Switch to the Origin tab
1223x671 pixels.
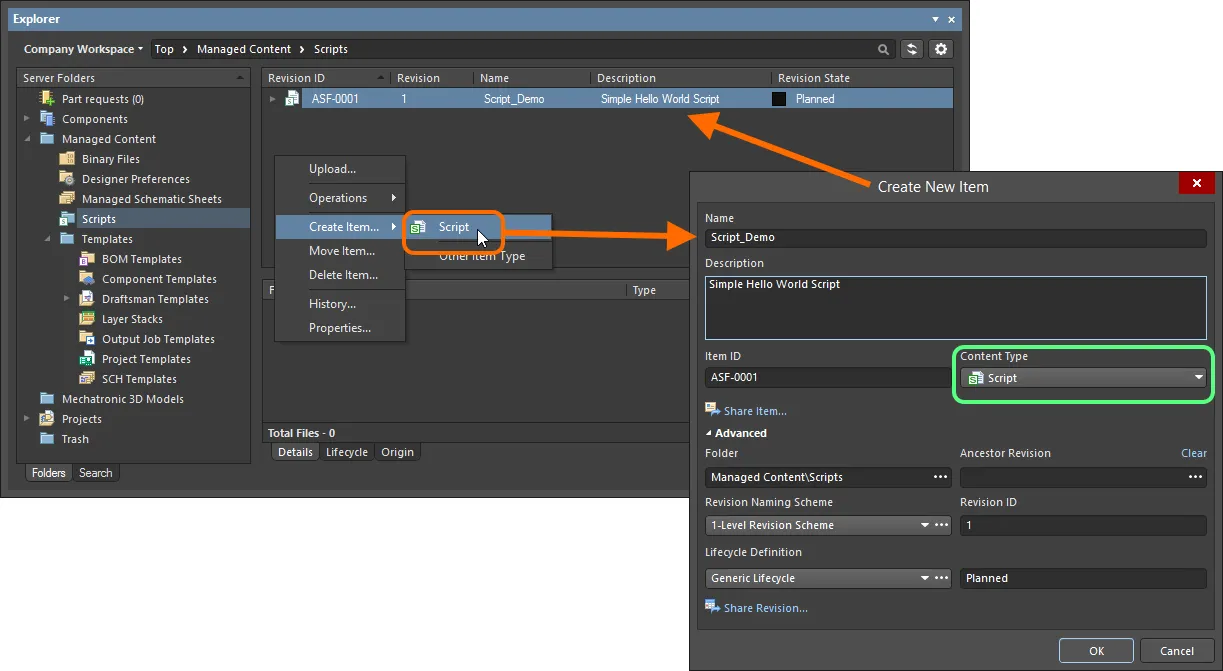click(x=397, y=452)
